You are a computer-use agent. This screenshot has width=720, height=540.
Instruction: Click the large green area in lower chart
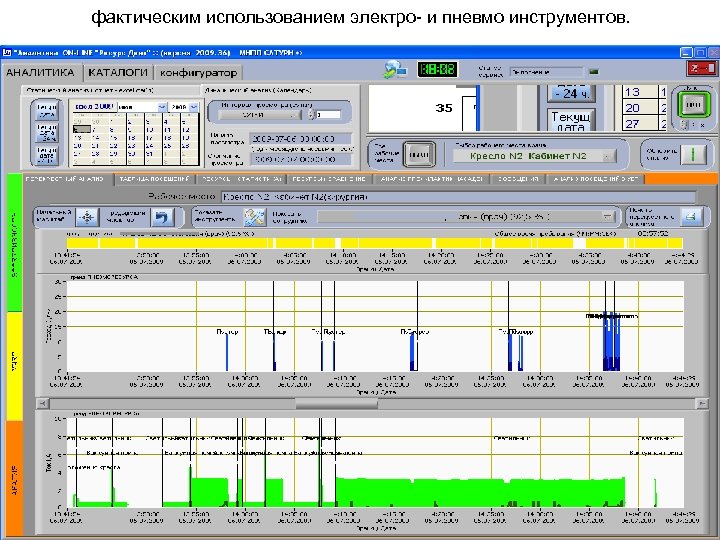[480, 492]
